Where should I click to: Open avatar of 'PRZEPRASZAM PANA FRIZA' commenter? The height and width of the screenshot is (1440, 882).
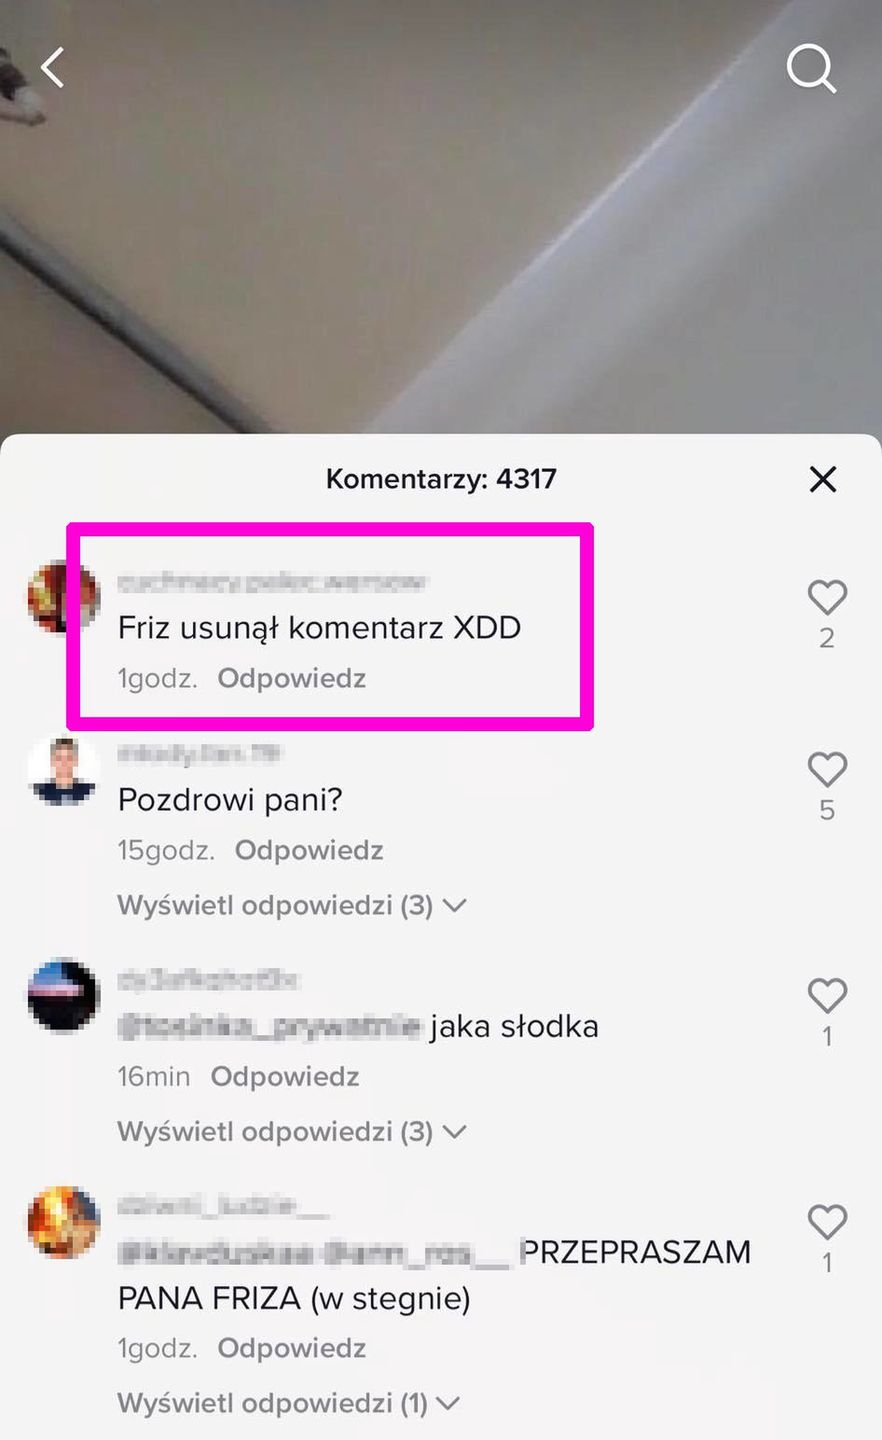64,1222
